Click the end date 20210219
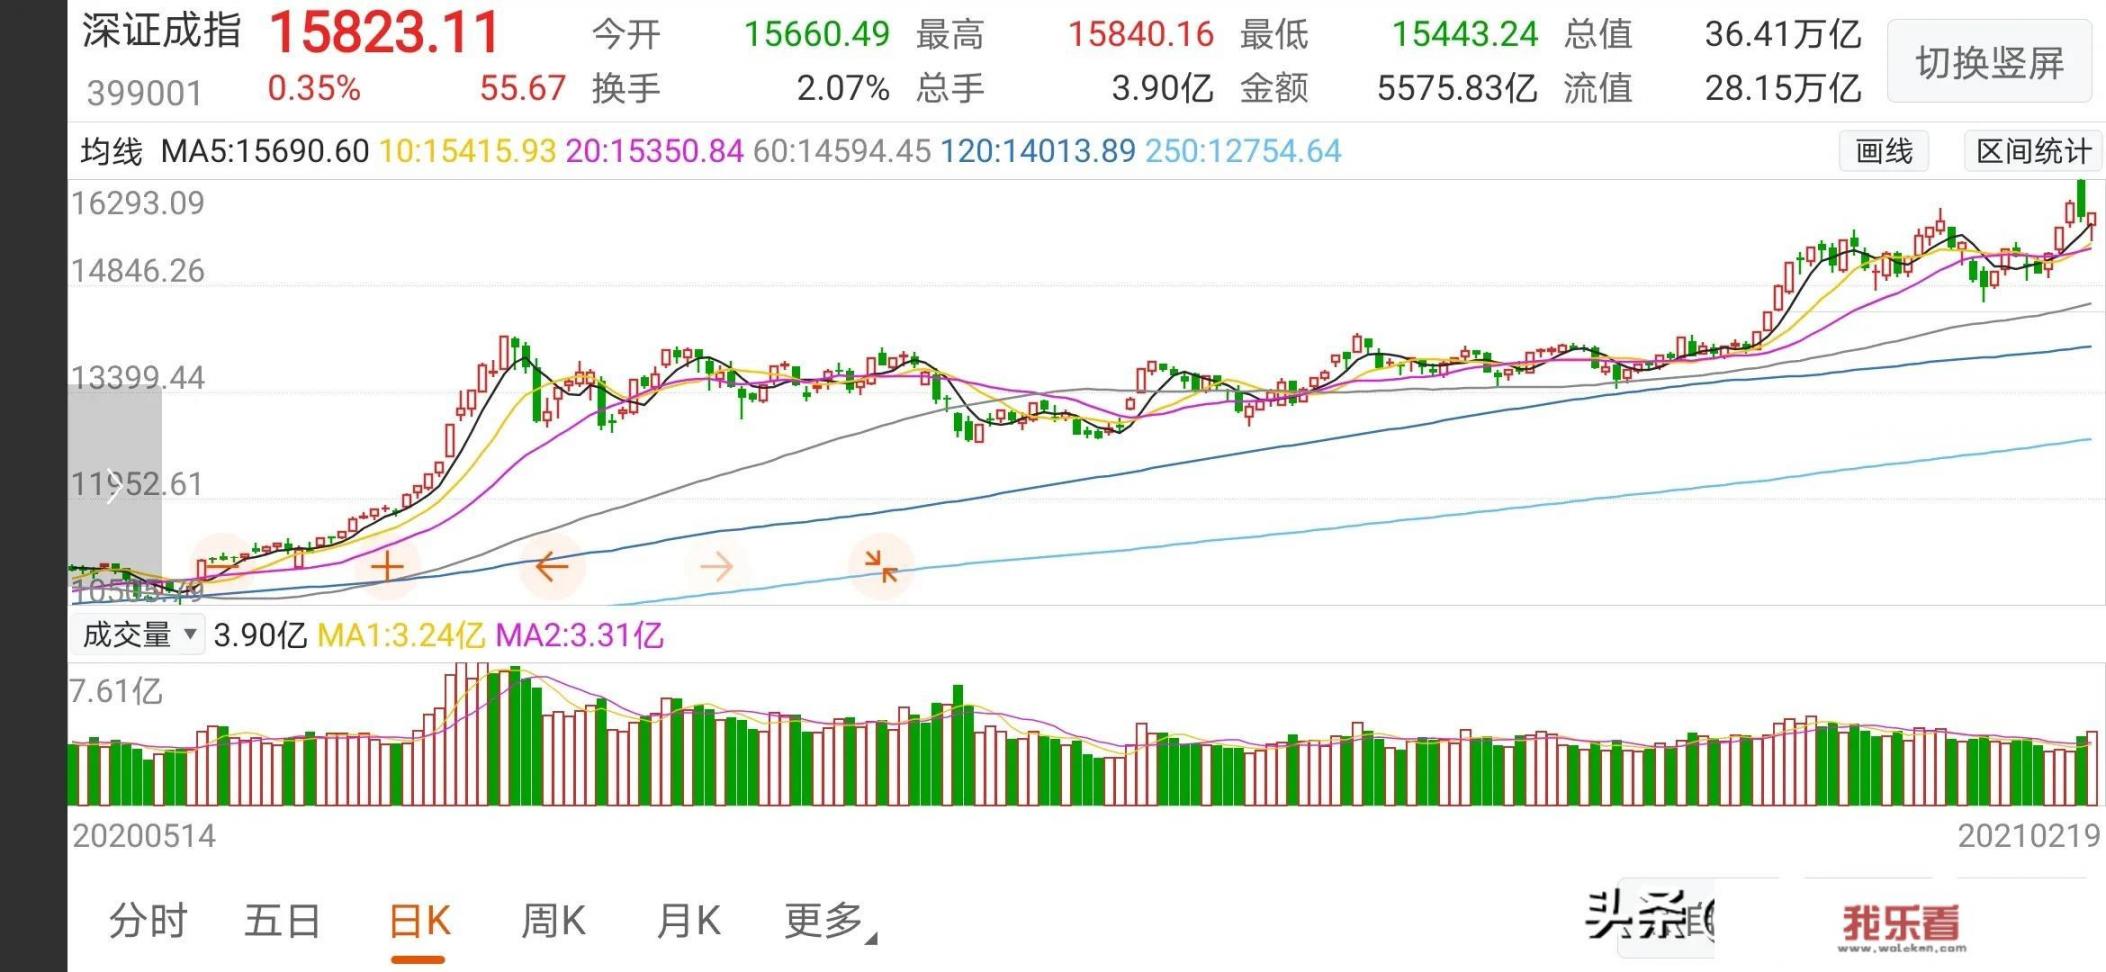Viewport: 2106px width, 972px height. coord(2029,836)
